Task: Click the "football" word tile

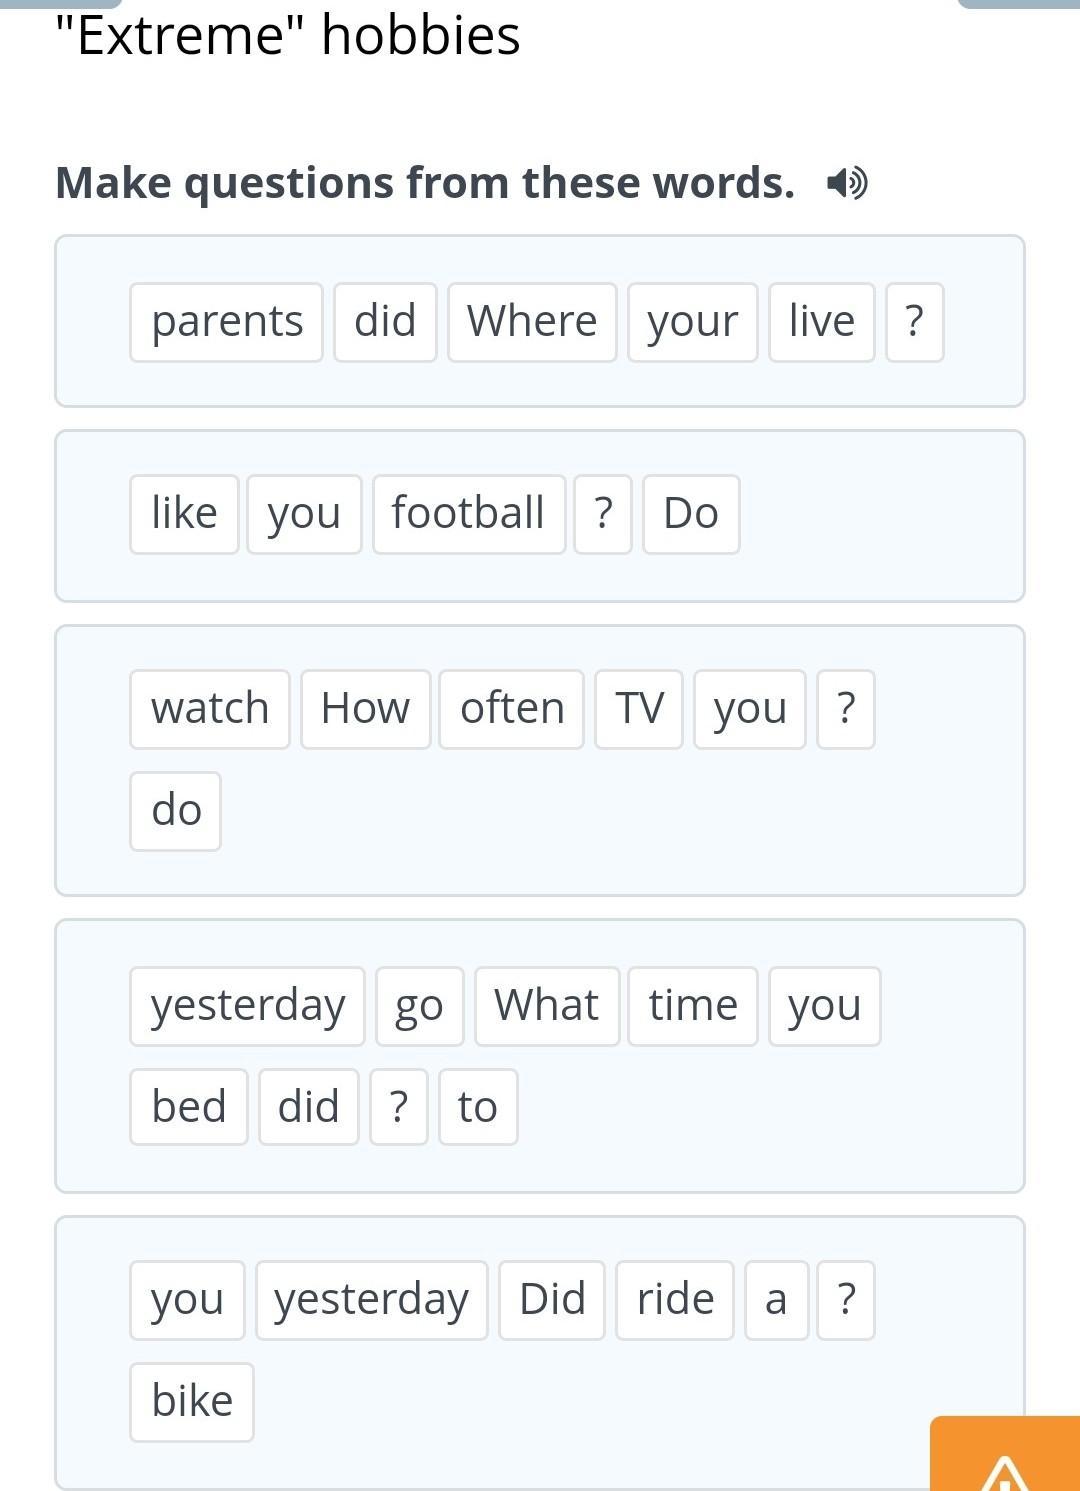Action: pyautogui.click(x=468, y=514)
